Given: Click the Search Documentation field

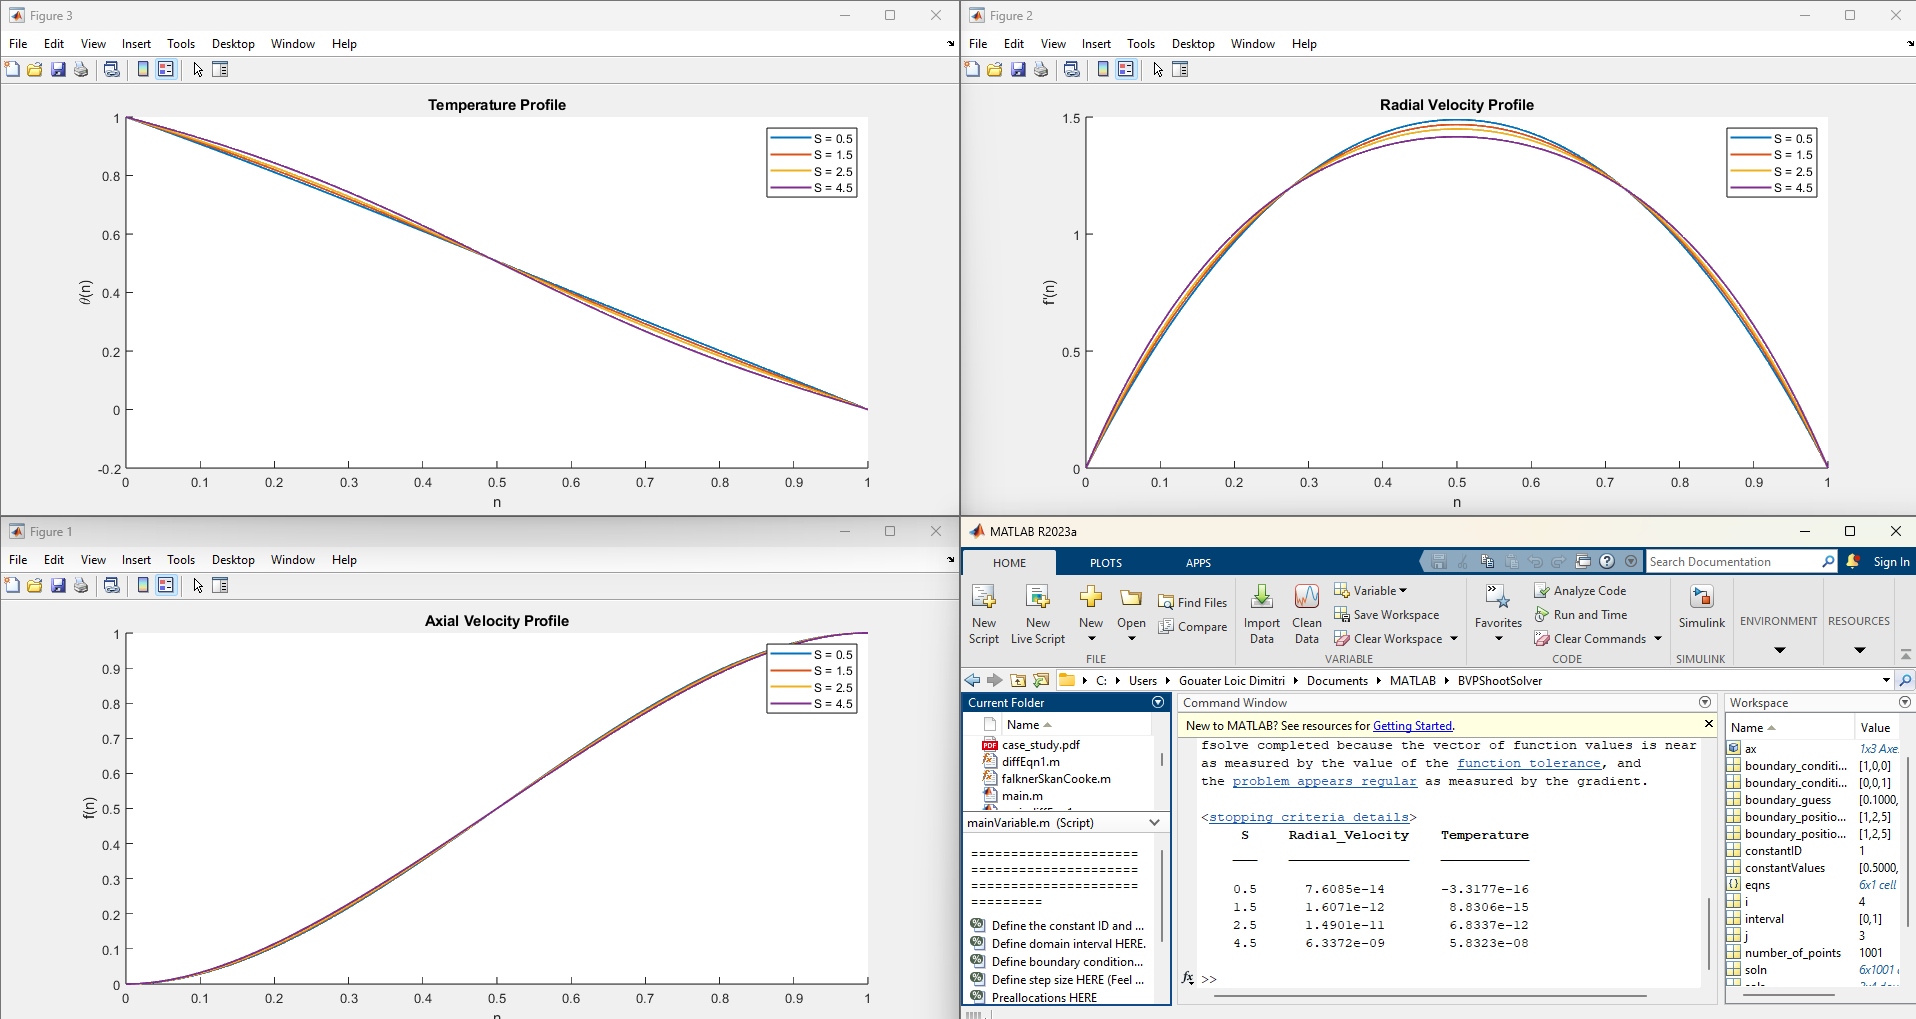Looking at the screenshot, I should 1742,562.
